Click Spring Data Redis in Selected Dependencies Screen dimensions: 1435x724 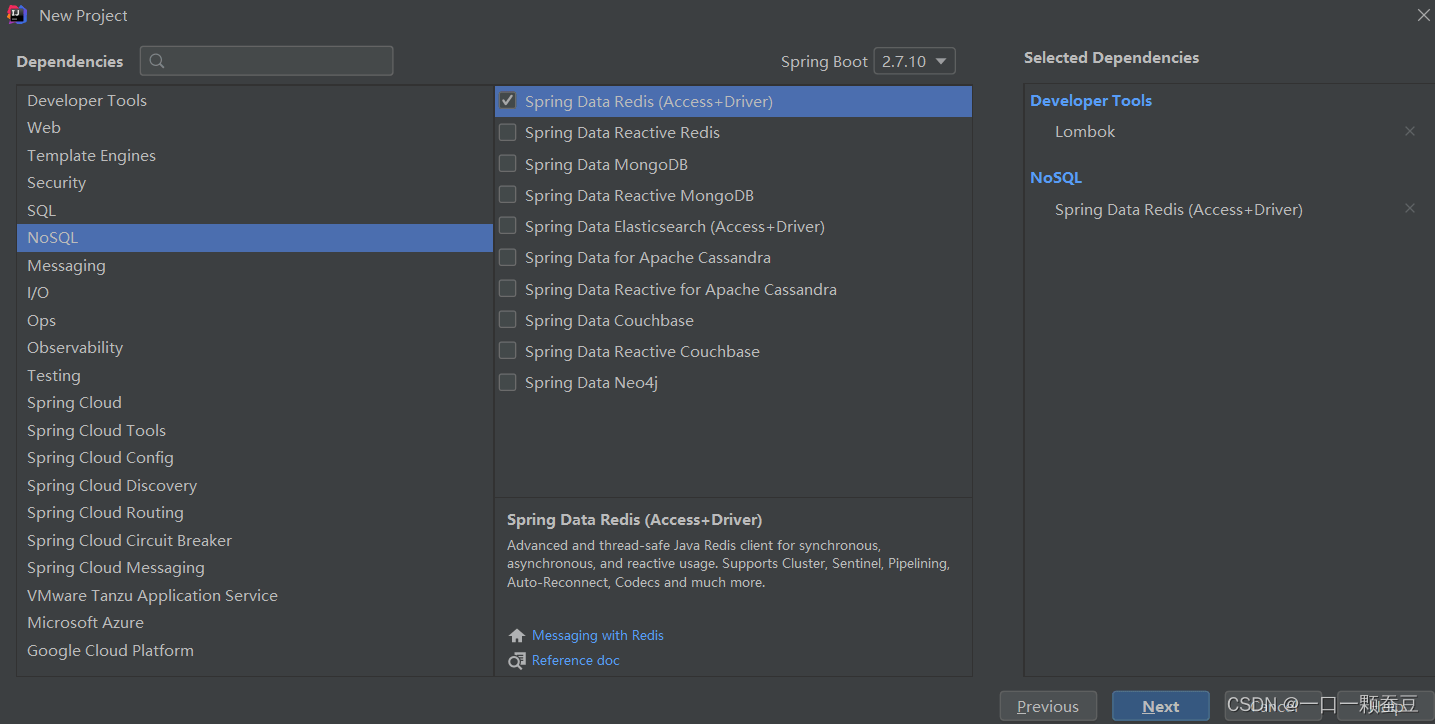tap(1179, 210)
